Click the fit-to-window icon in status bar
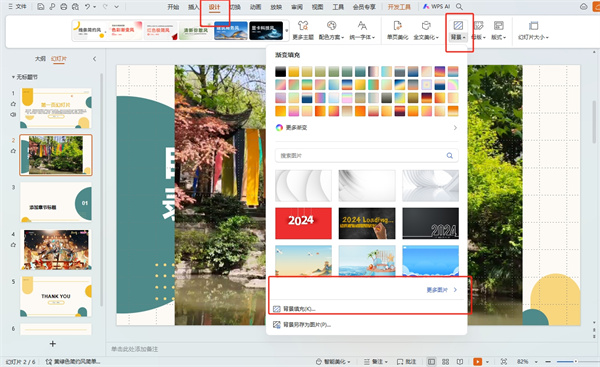Screen dimensions: 600x367 click(504, 362)
